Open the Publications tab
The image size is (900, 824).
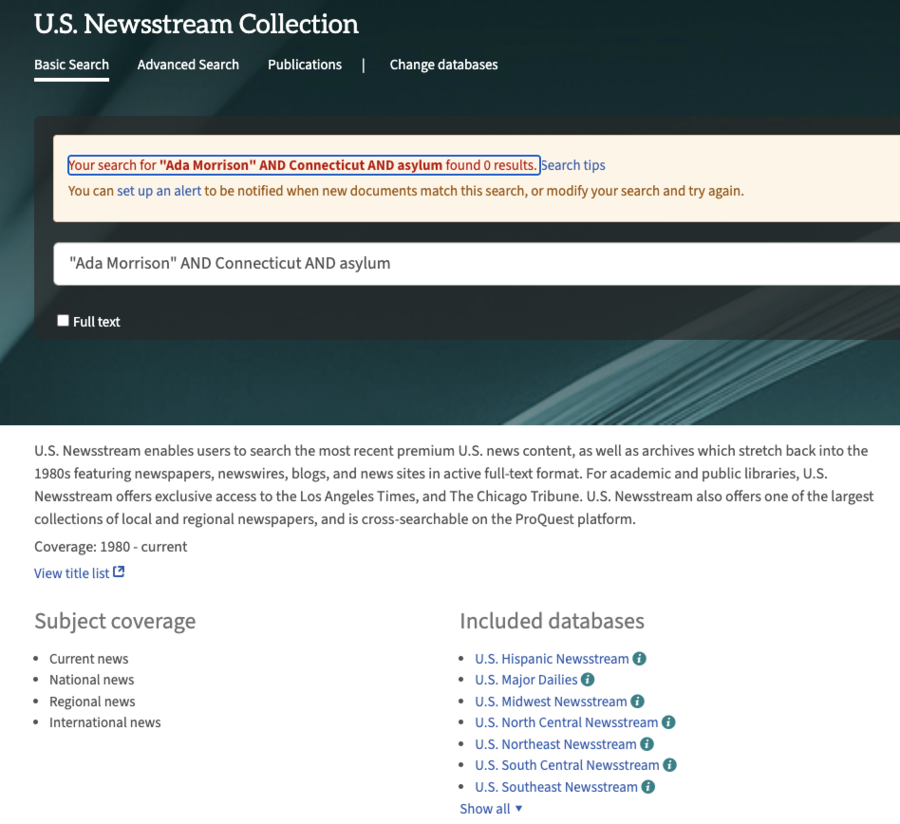(304, 64)
